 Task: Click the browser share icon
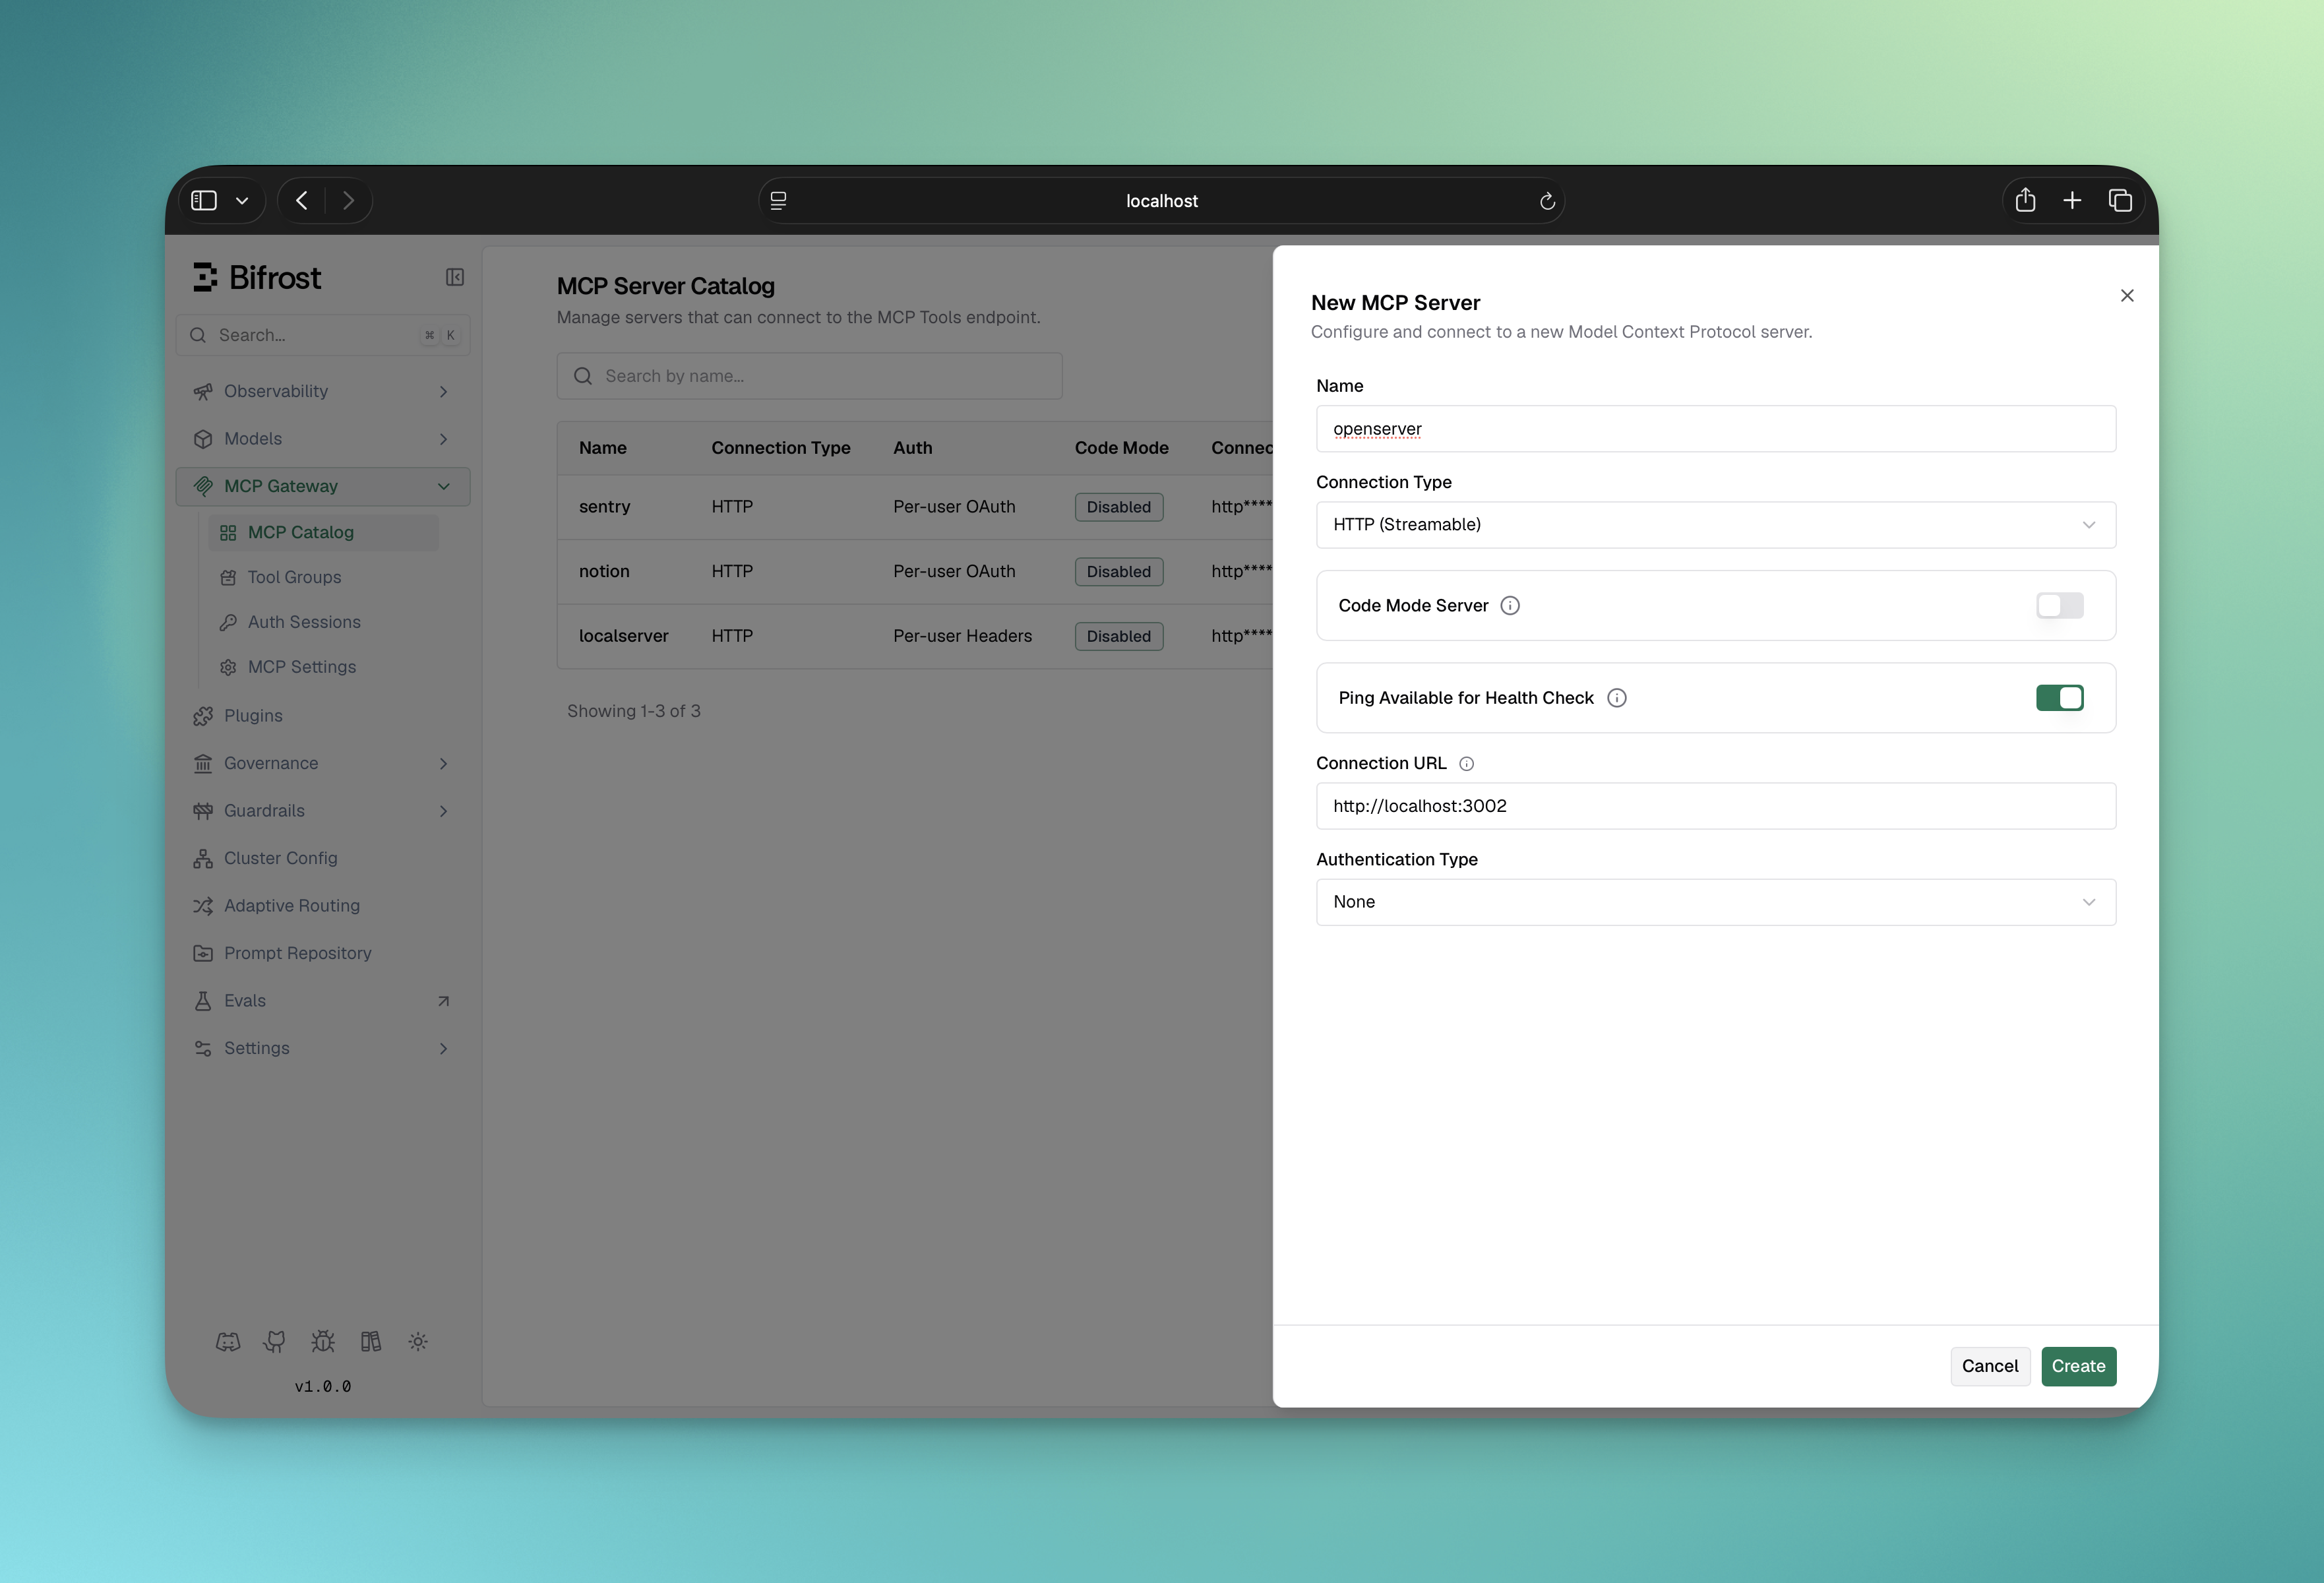(2025, 200)
